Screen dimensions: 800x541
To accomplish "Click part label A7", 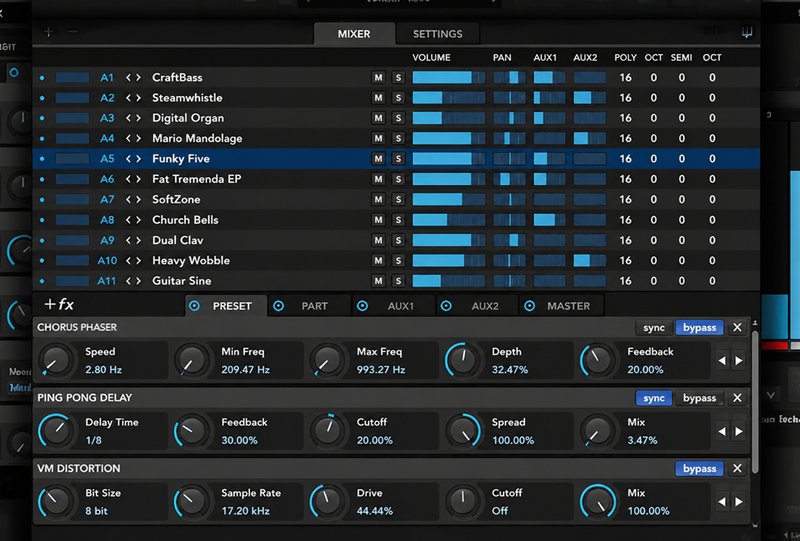I will pyautogui.click(x=107, y=200).
